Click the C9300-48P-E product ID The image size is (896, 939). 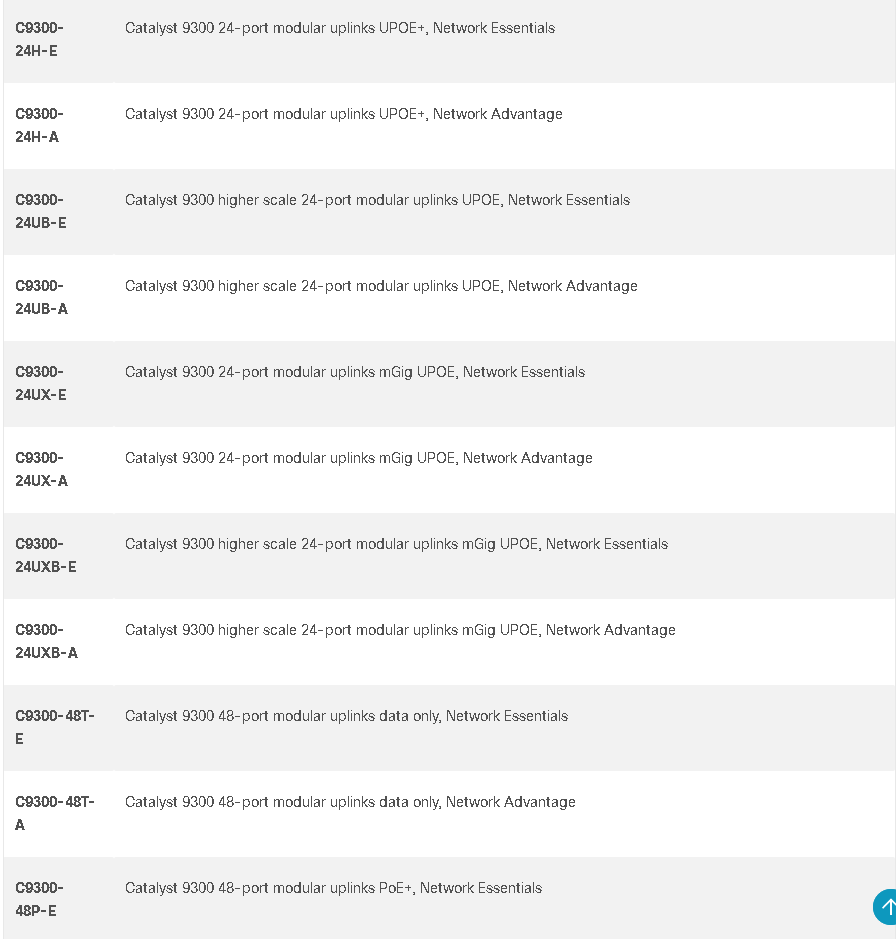pyautogui.click(x=39, y=899)
